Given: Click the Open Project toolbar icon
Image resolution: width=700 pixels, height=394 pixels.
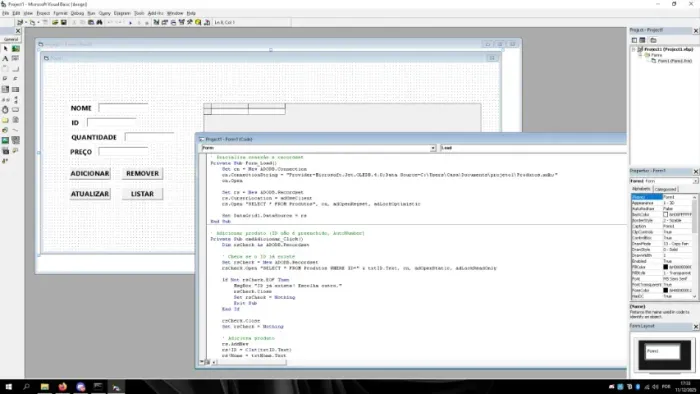Looking at the screenshot, I should [x=55, y=22].
